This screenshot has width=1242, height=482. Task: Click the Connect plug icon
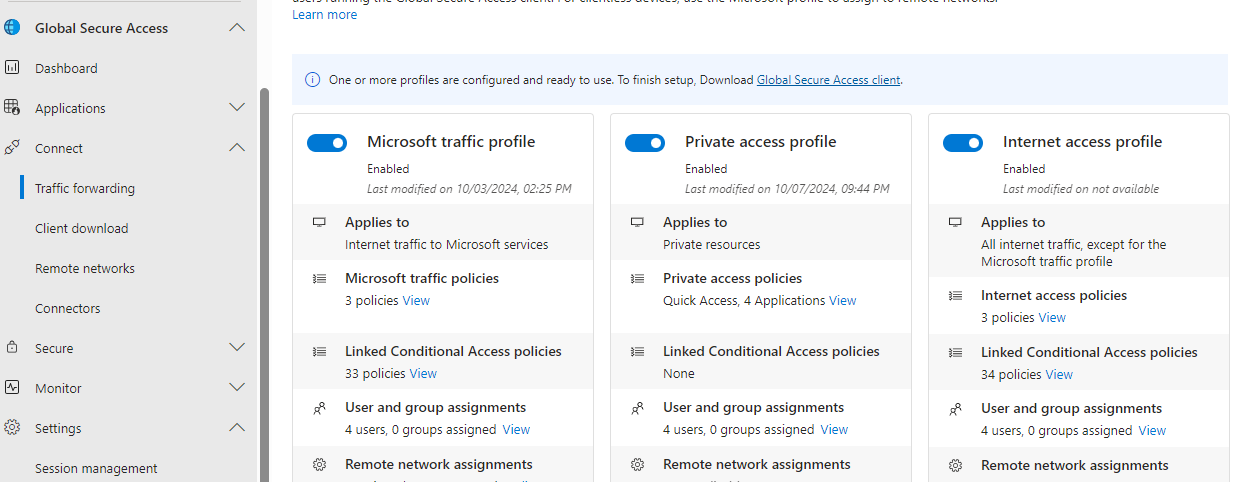click(x=12, y=148)
